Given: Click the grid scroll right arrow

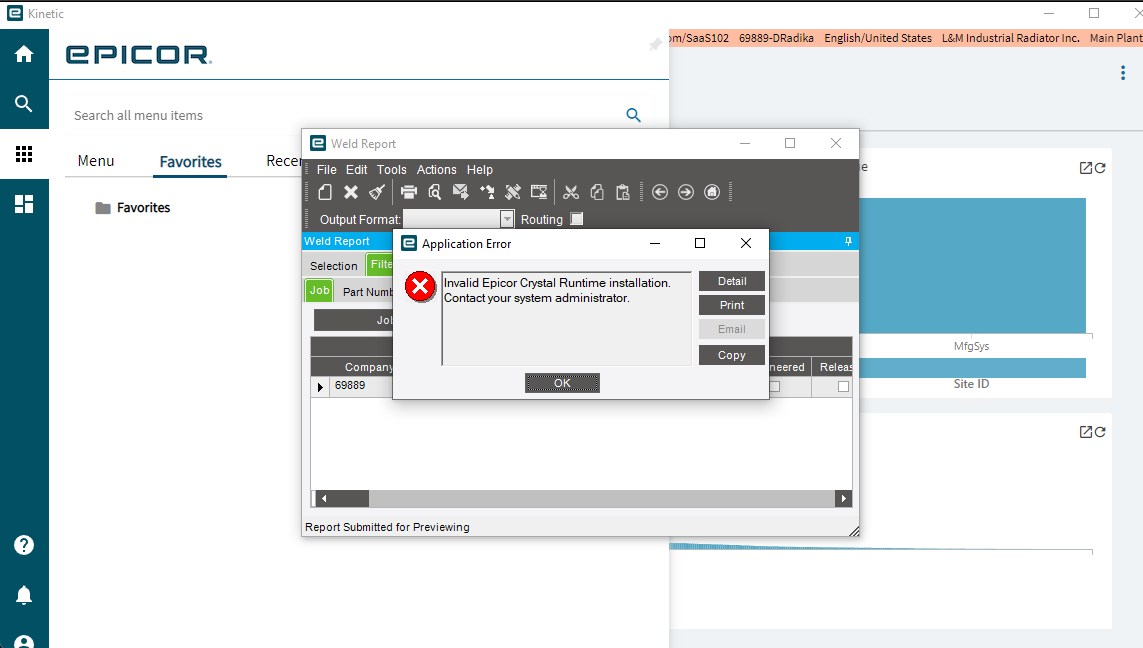Looking at the screenshot, I should [x=843, y=499].
